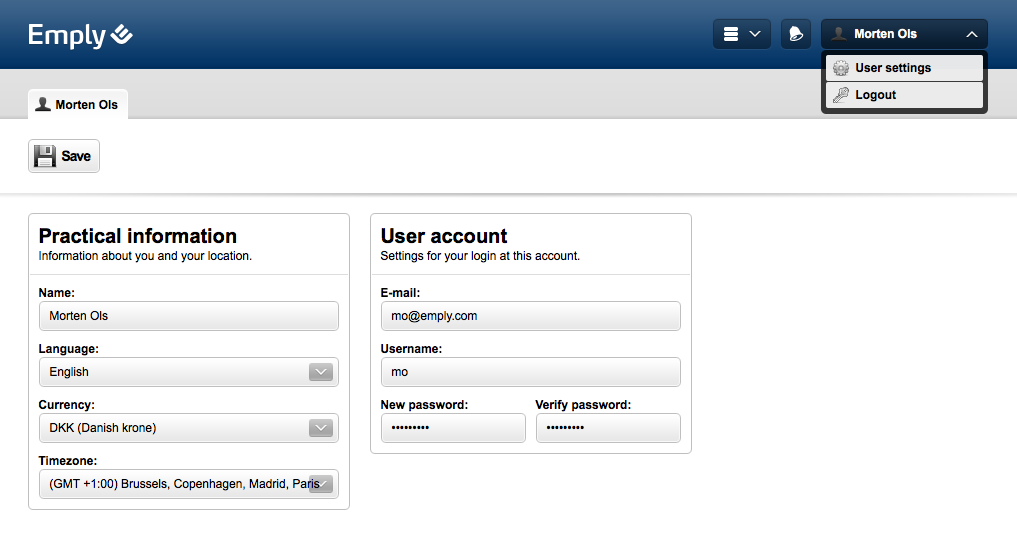Image resolution: width=1017 pixels, height=538 pixels.
Task: Select the User settings menu entry
Action: pyautogui.click(x=893, y=68)
